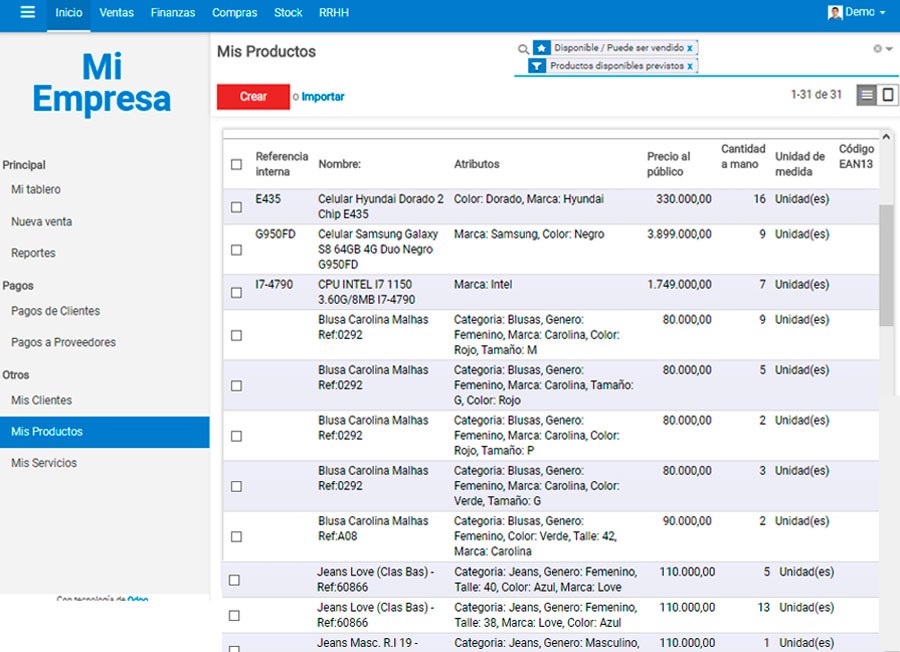Click price '1.749.000,00'
The height and width of the screenshot is (652, 900).
coord(680,285)
